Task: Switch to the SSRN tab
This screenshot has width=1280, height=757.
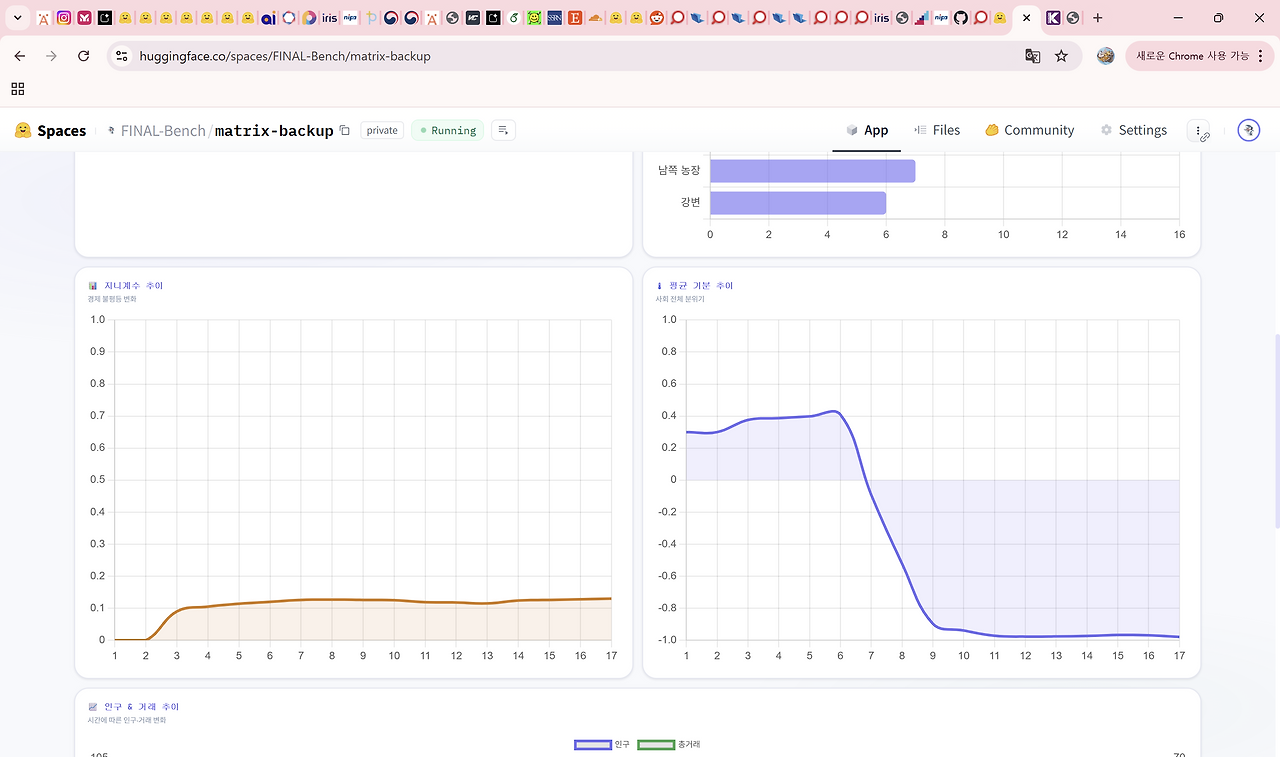Action: point(554,18)
